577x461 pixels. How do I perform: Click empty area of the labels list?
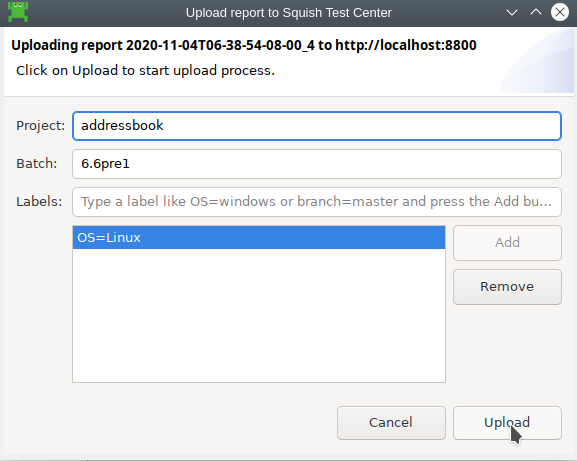[x=259, y=315]
